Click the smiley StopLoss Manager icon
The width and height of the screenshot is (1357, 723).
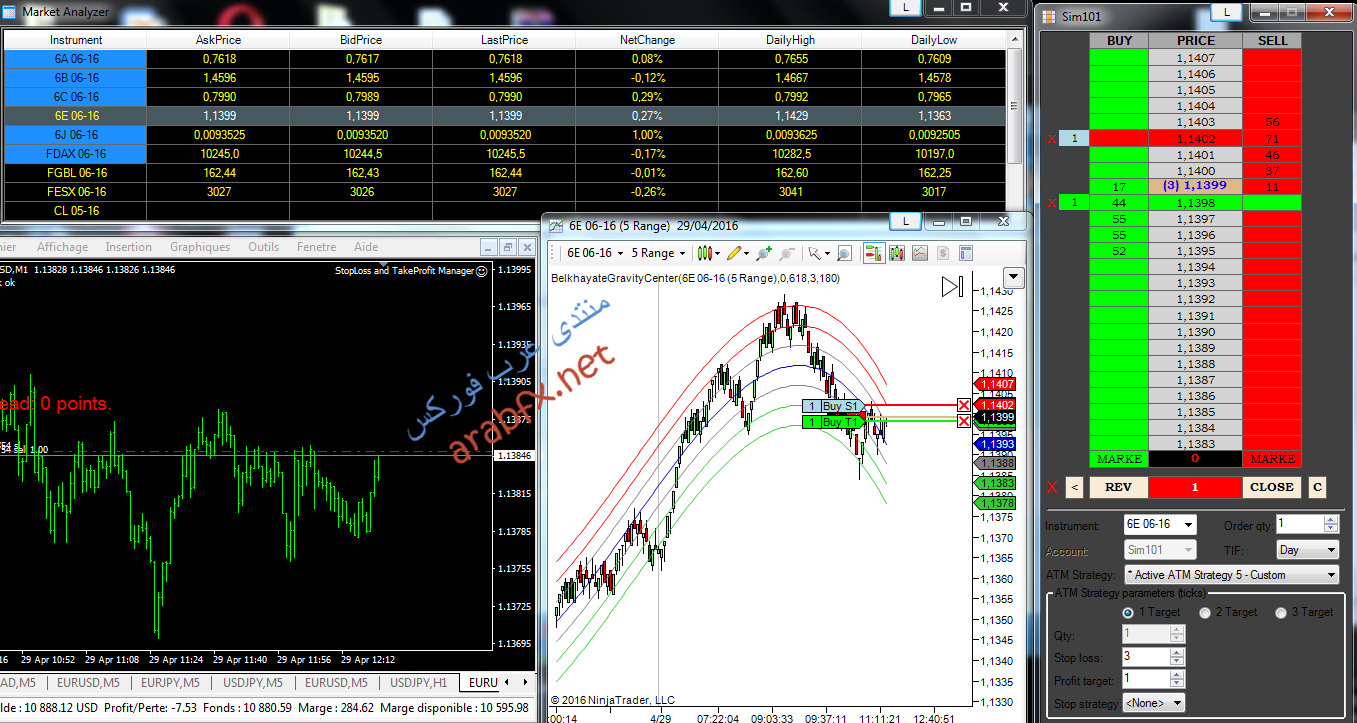[x=482, y=270]
